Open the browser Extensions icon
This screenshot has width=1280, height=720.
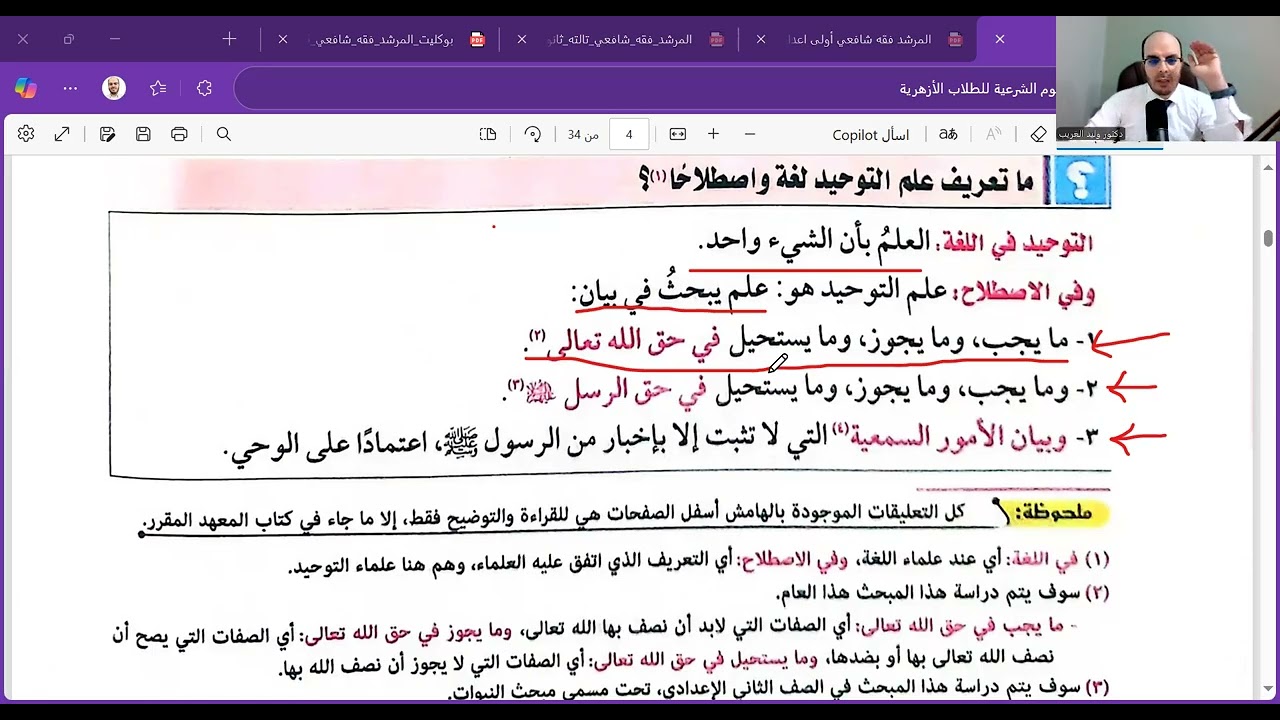(204, 88)
